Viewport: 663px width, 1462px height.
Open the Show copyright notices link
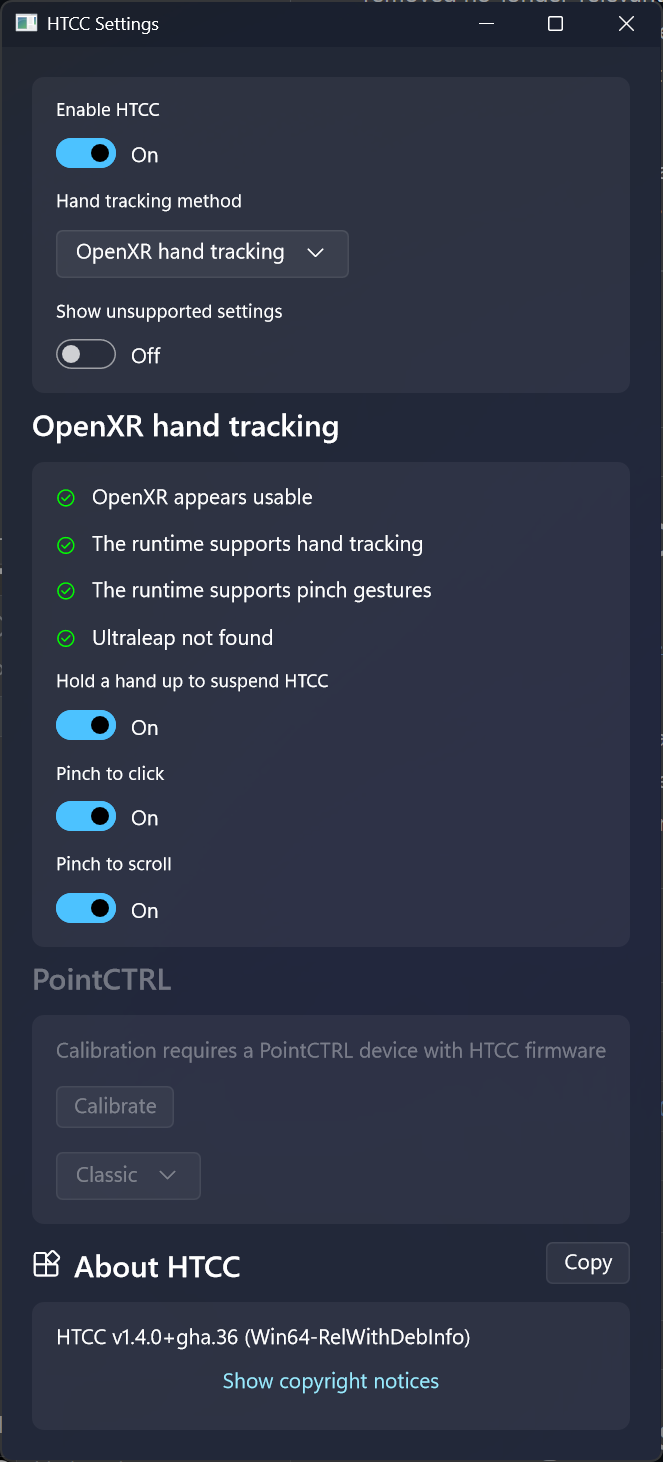coord(331,1381)
